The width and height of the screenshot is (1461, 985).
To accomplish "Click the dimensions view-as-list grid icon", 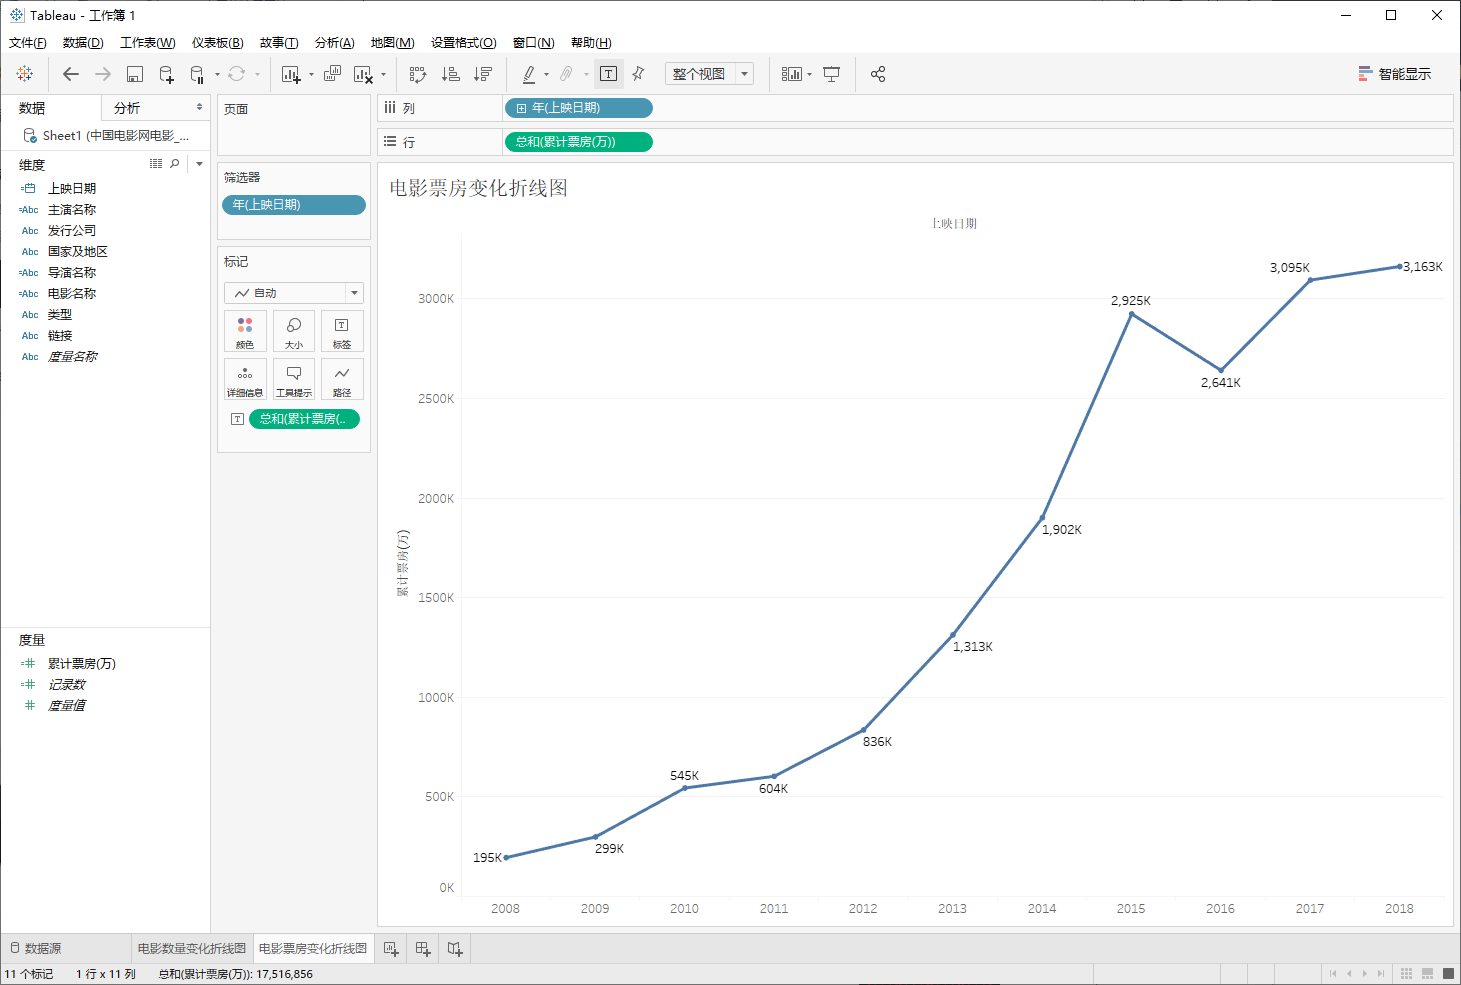I will [156, 163].
